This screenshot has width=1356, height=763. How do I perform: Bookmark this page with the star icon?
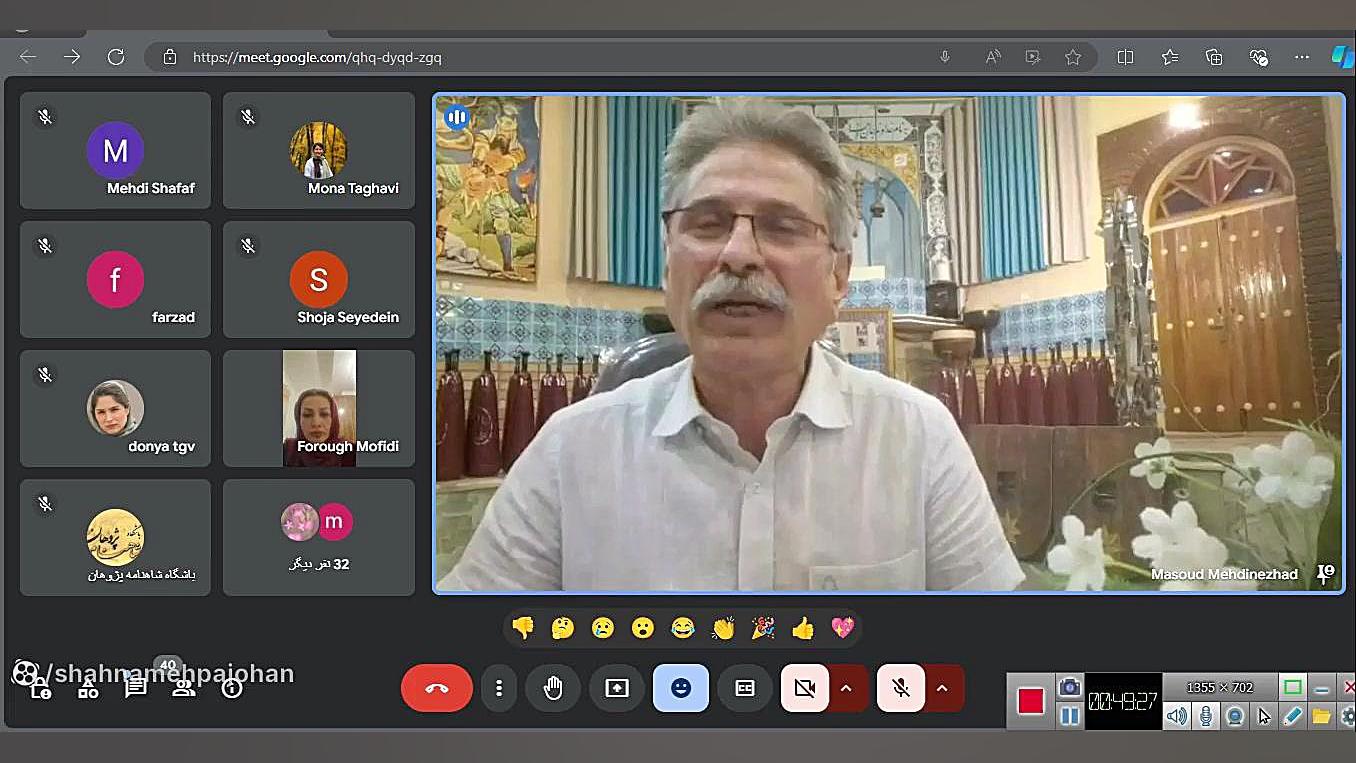point(1073,57)
